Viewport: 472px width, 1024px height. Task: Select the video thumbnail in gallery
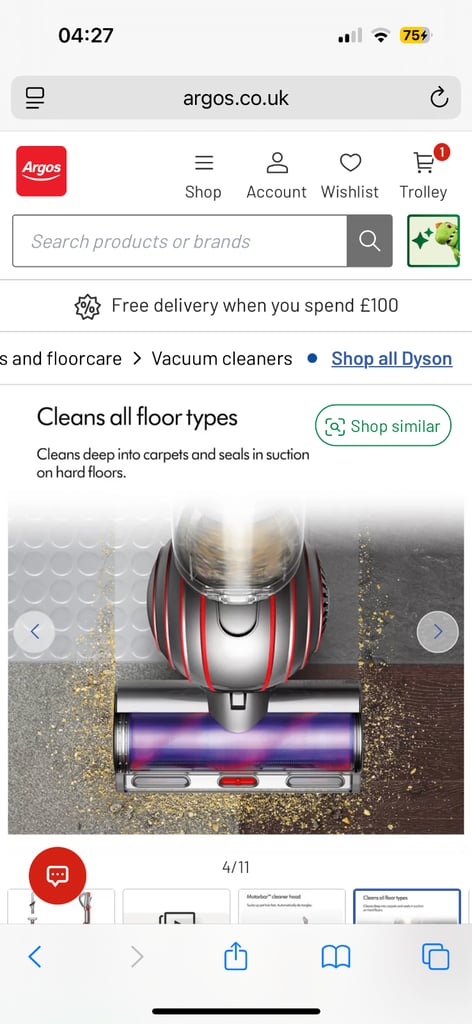(x=176, y=906)
